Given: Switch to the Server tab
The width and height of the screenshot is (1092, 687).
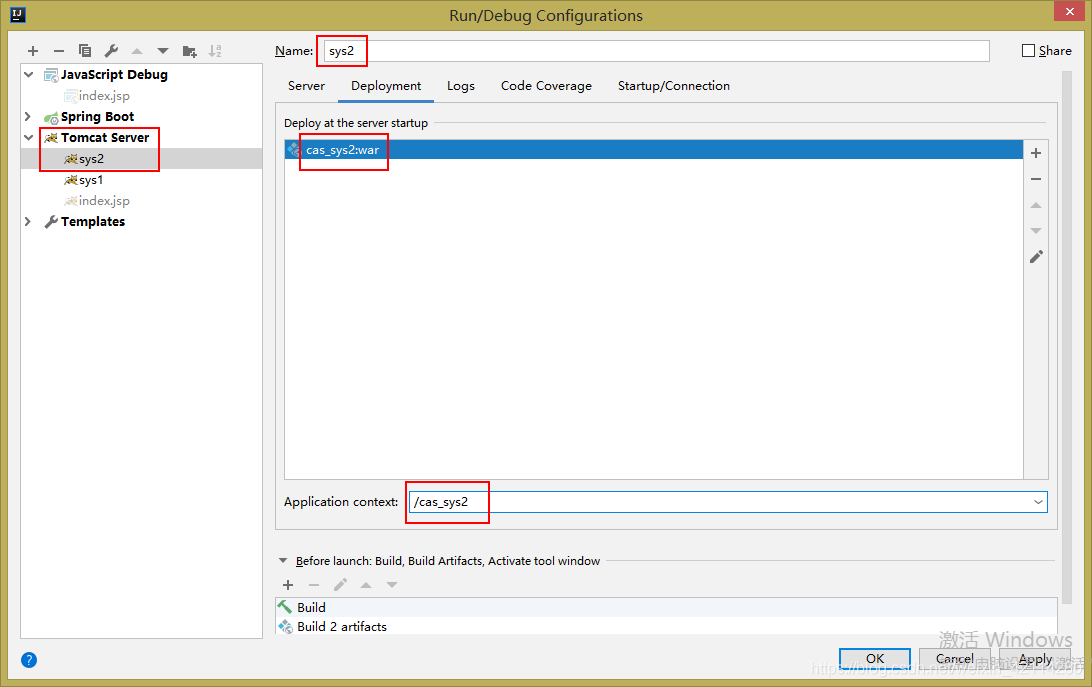Looking at the screenshot, I should (306, 86).
